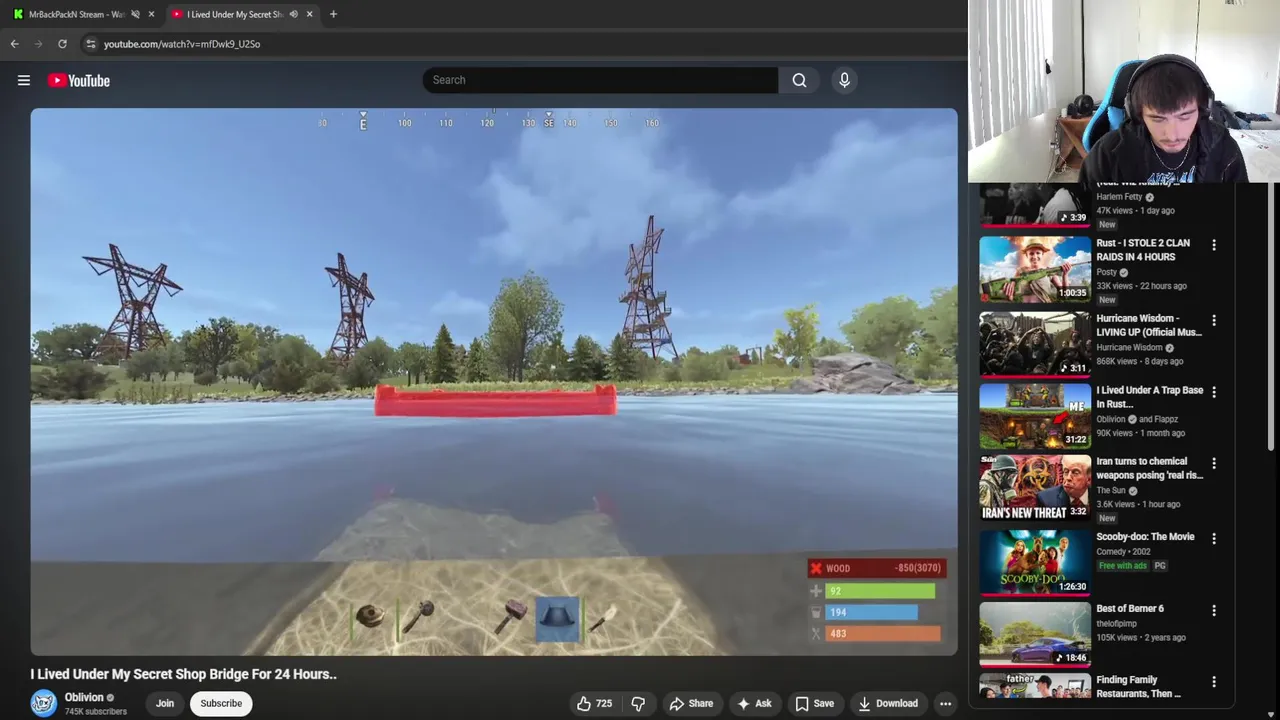Open title 'Scooby-doo: The Movie'
Viewport: 1280px width, 720px height.
click(x=1145, y=537)
